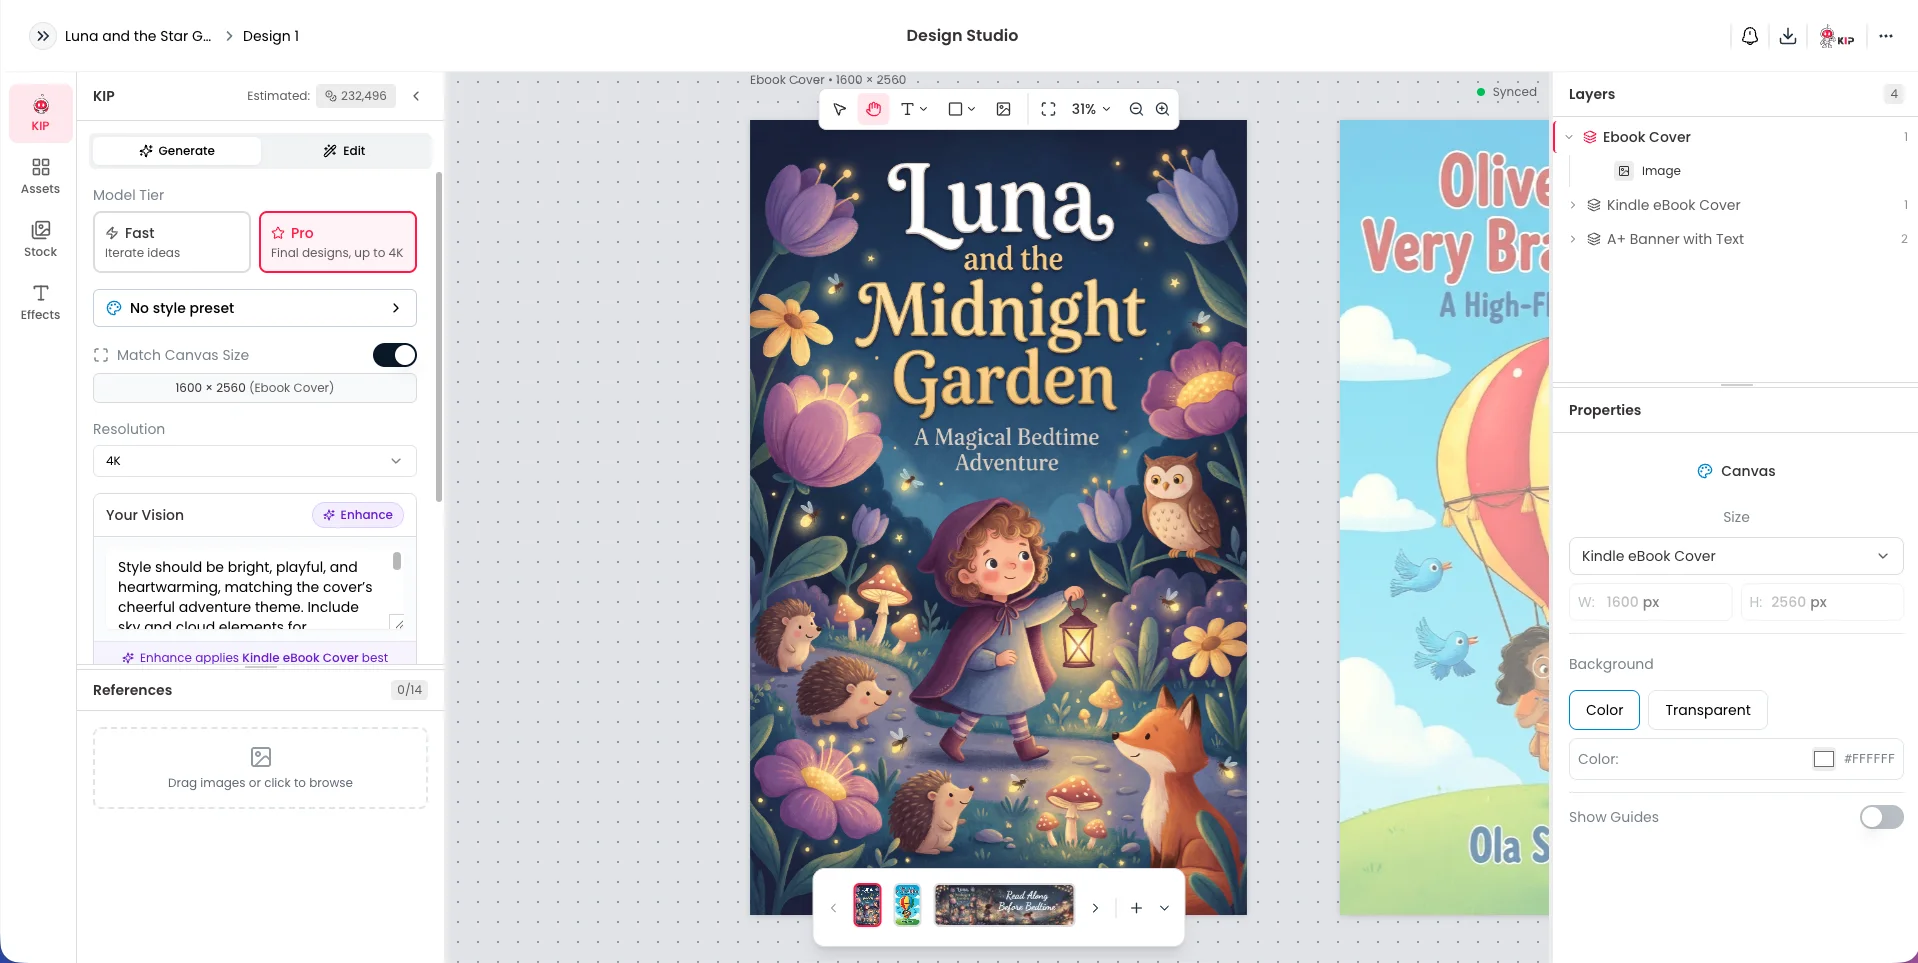Click the white background color swatch

point(1824,759)
